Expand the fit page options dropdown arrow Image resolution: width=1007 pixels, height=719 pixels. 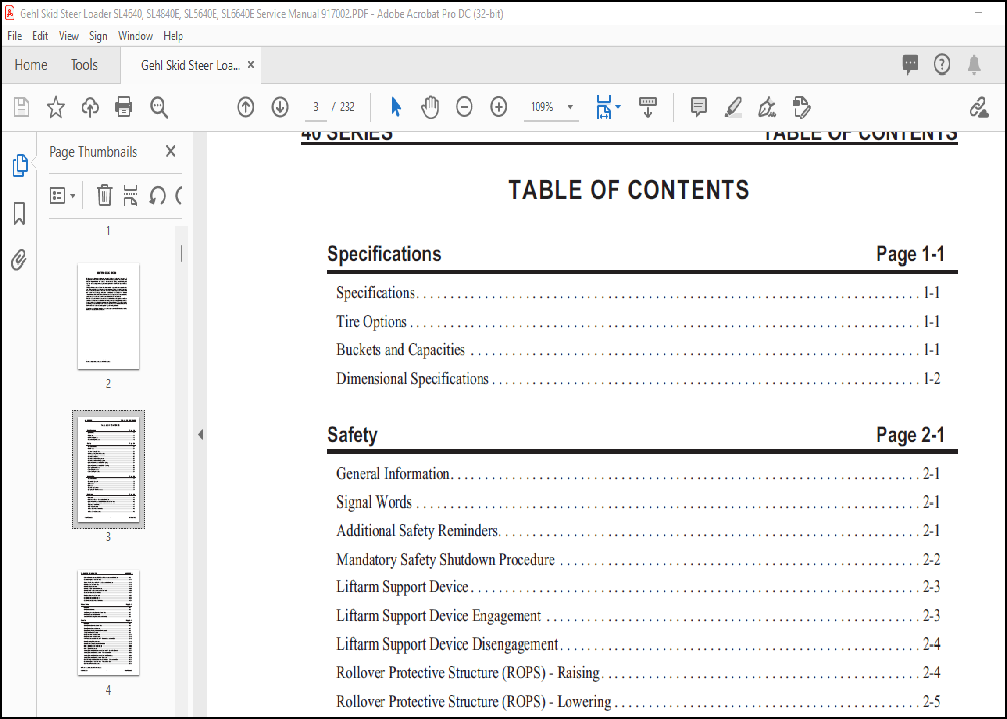(618, 107)
